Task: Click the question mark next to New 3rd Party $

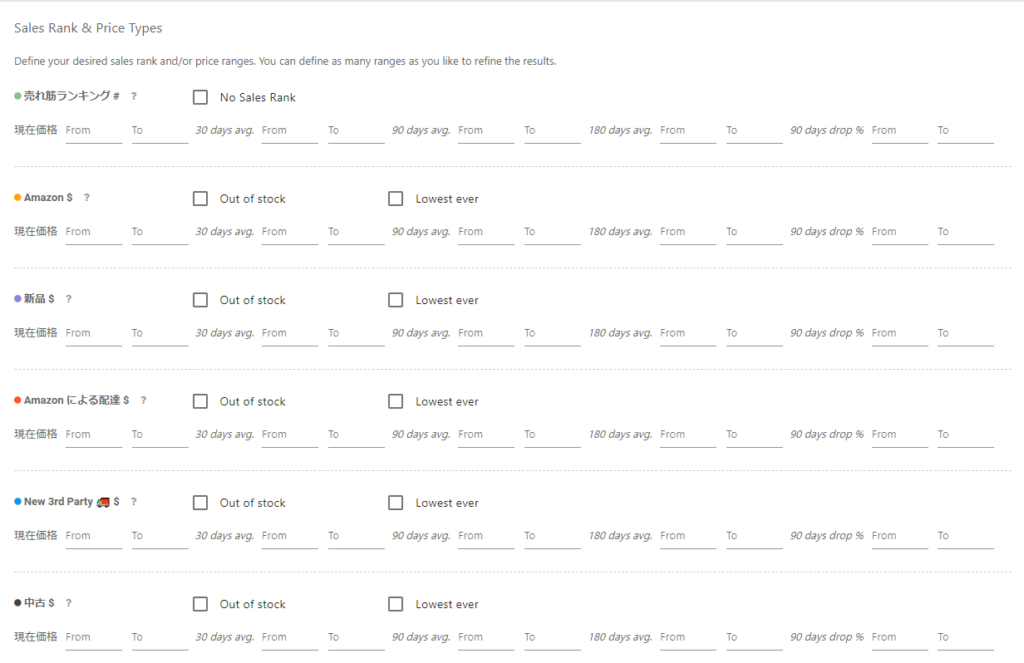Action: (x=133, y=502)
